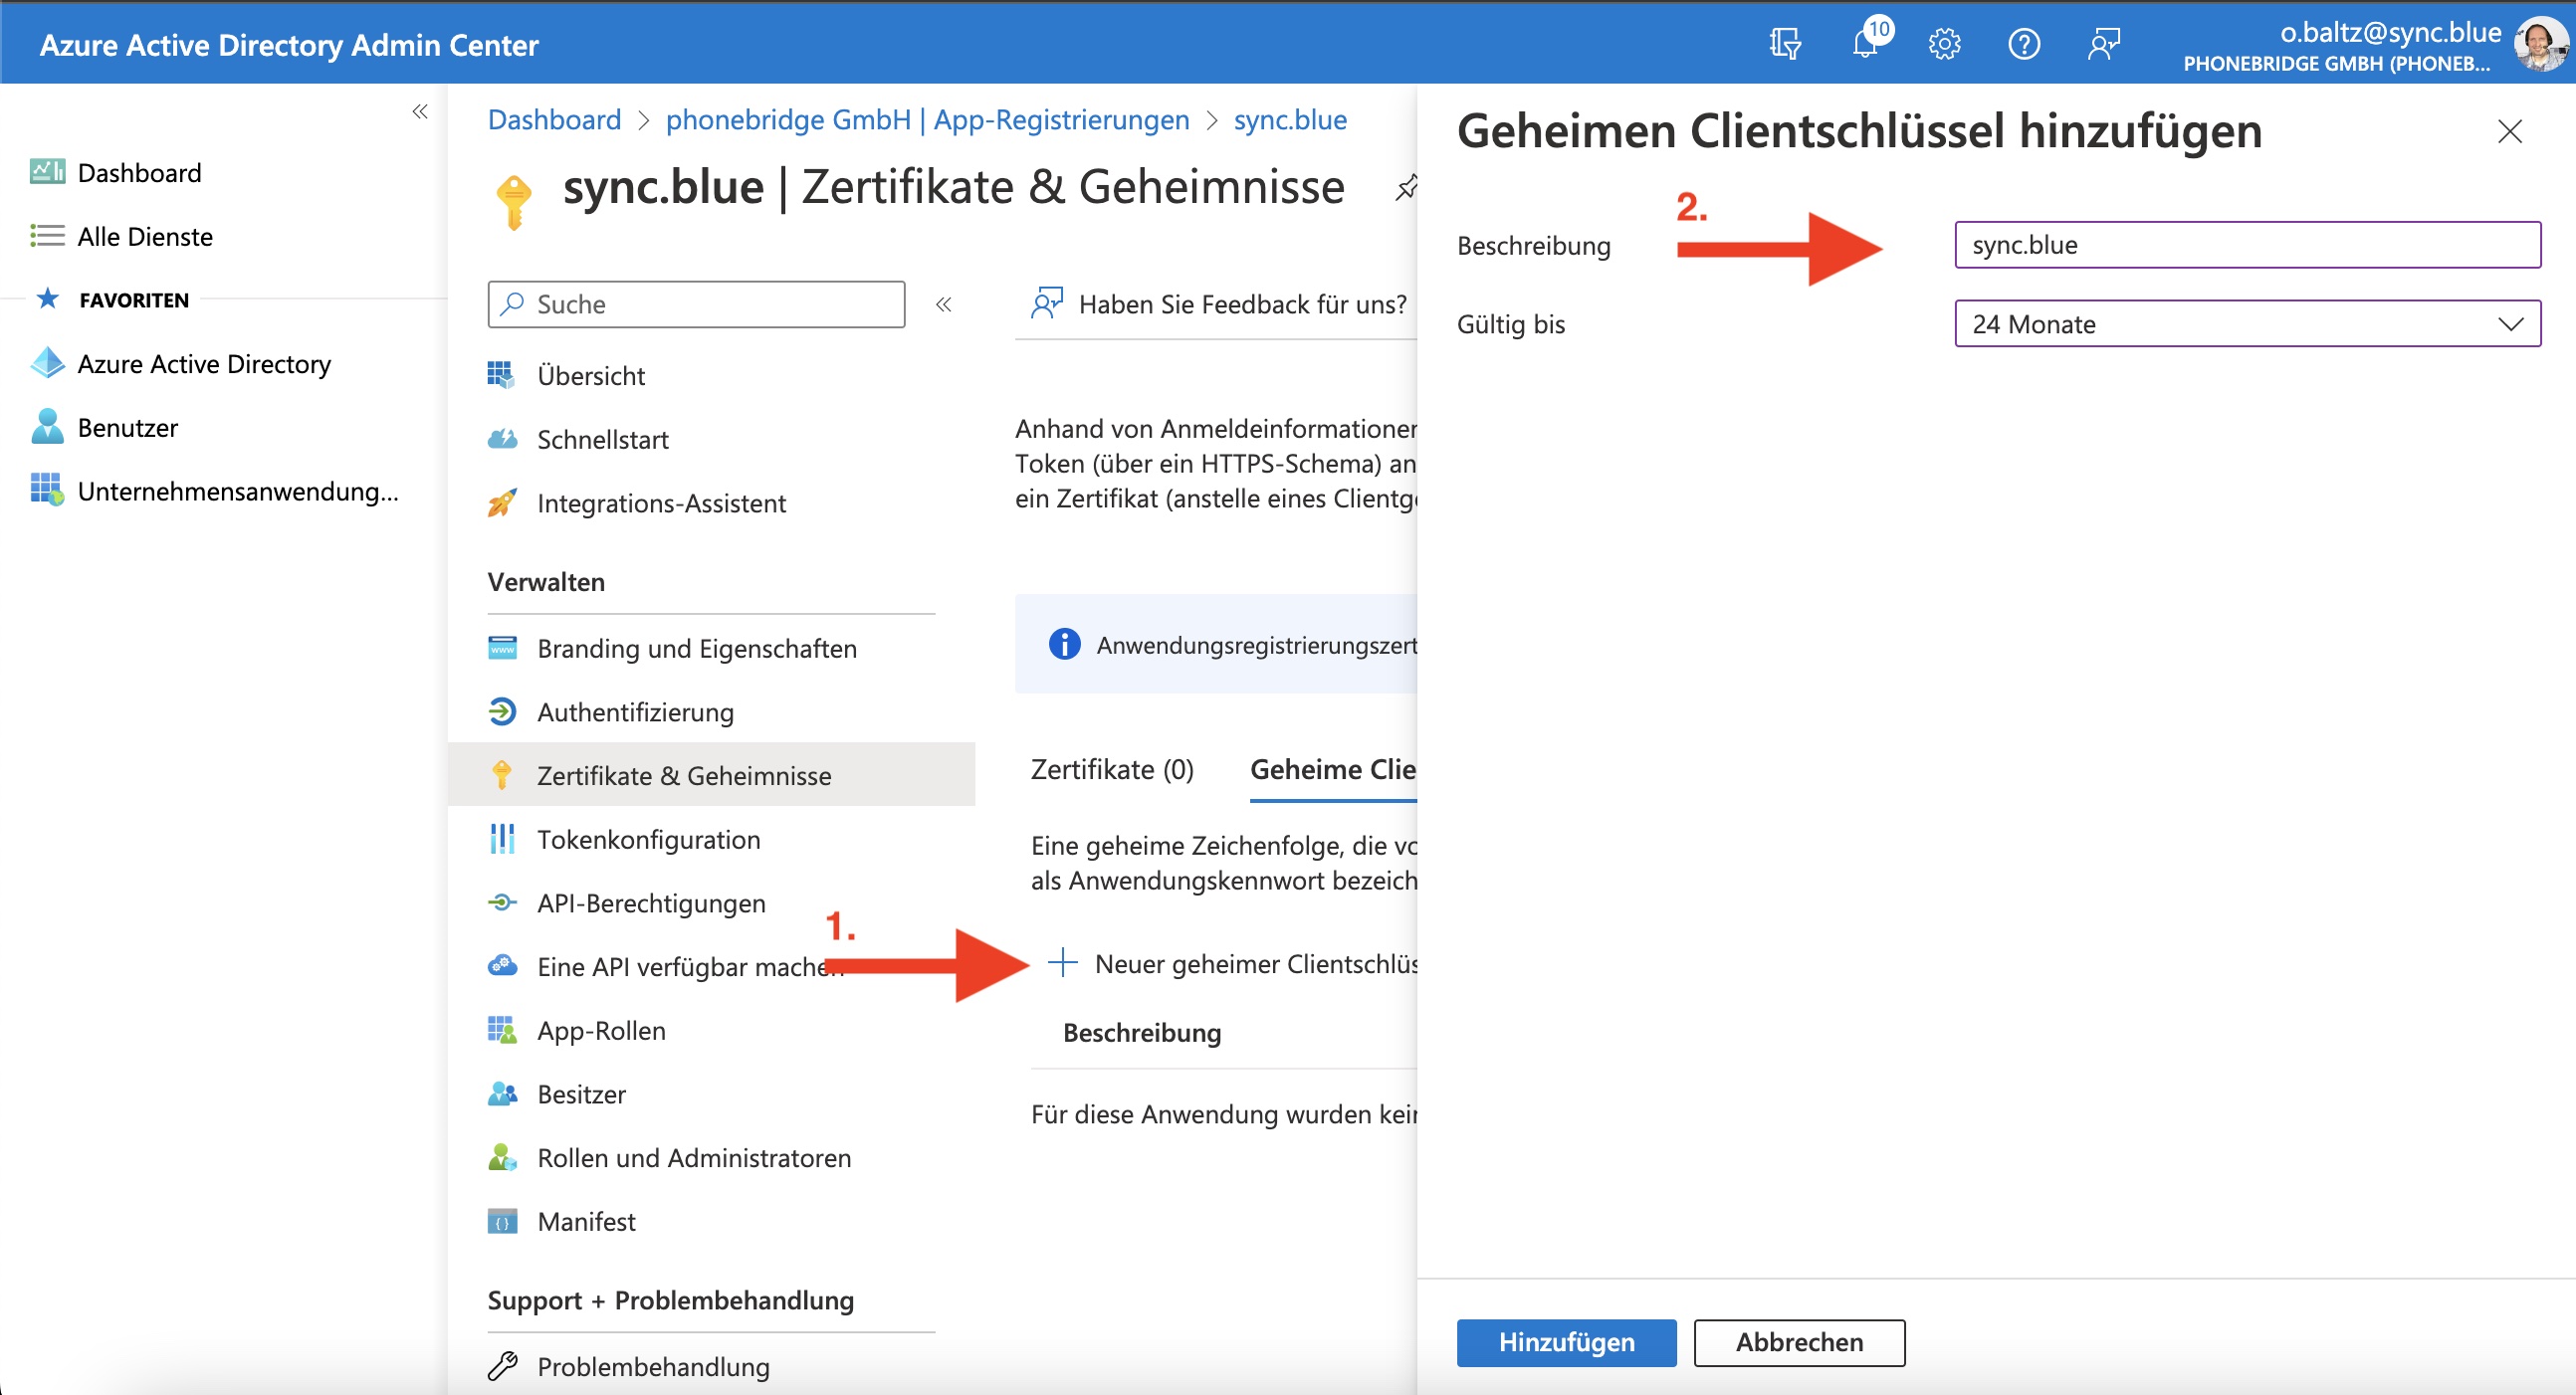The height and width of the screenshot is (1395, 2576).
Task: Switch to the Zertifikate (0) tab
Action: tap(1111, 769)
